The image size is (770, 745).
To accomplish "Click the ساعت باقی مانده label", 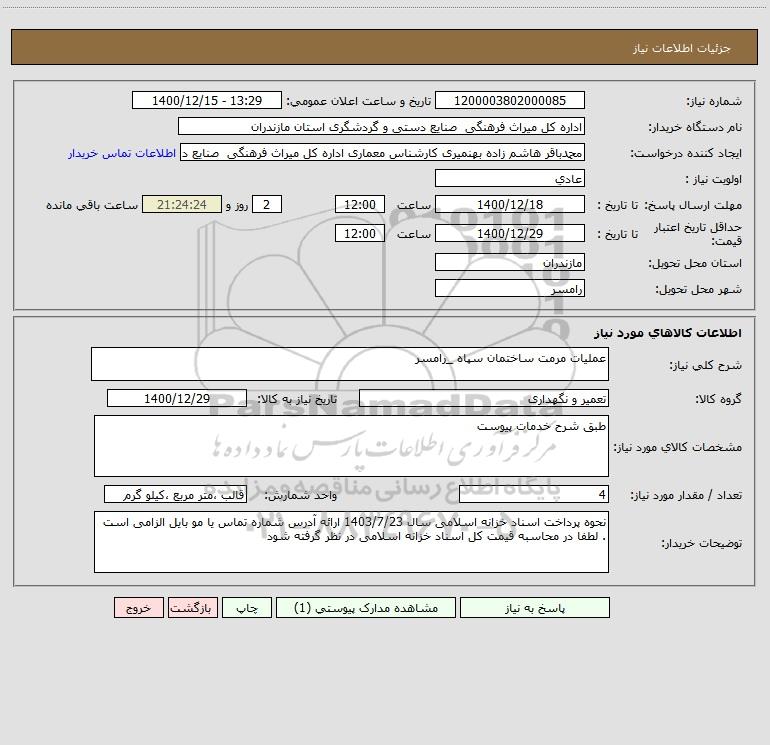I will [92, 205].
